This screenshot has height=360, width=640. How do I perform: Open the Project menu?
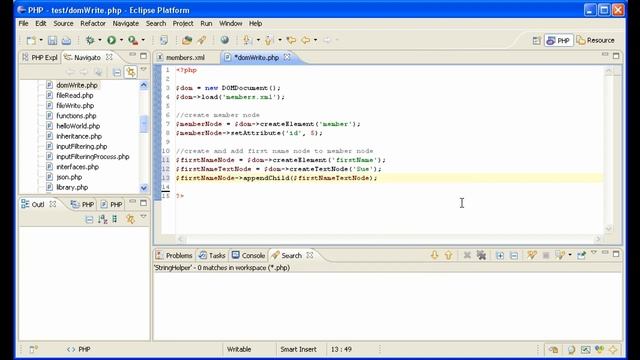pyautogui.click(x=183, y=23)
